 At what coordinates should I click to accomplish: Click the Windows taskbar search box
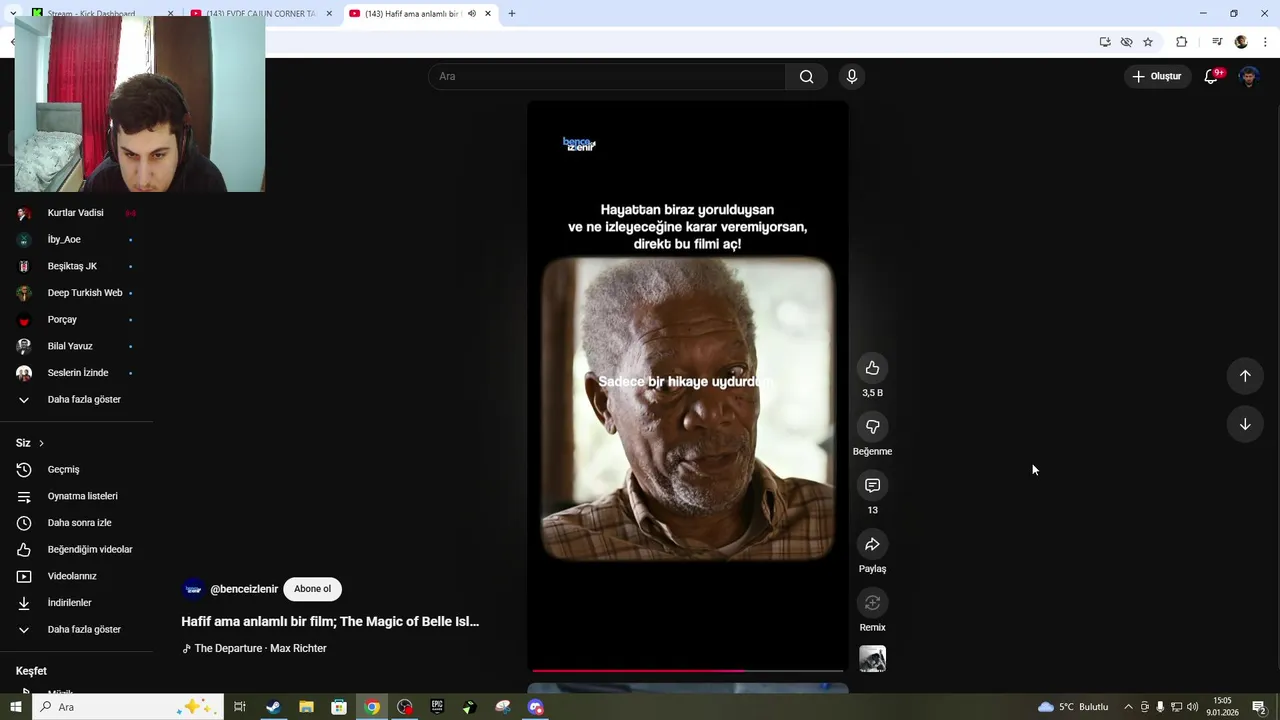(127, 707)
